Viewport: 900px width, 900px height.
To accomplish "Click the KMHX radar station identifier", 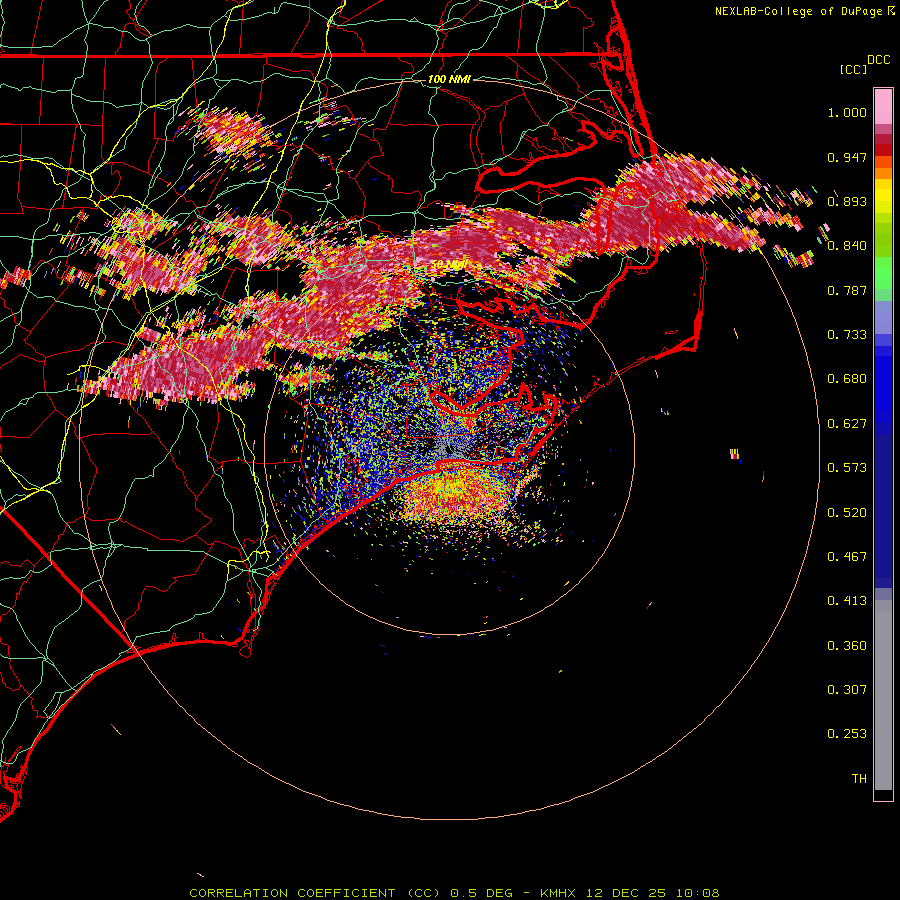I will click(x=557, y=893).
